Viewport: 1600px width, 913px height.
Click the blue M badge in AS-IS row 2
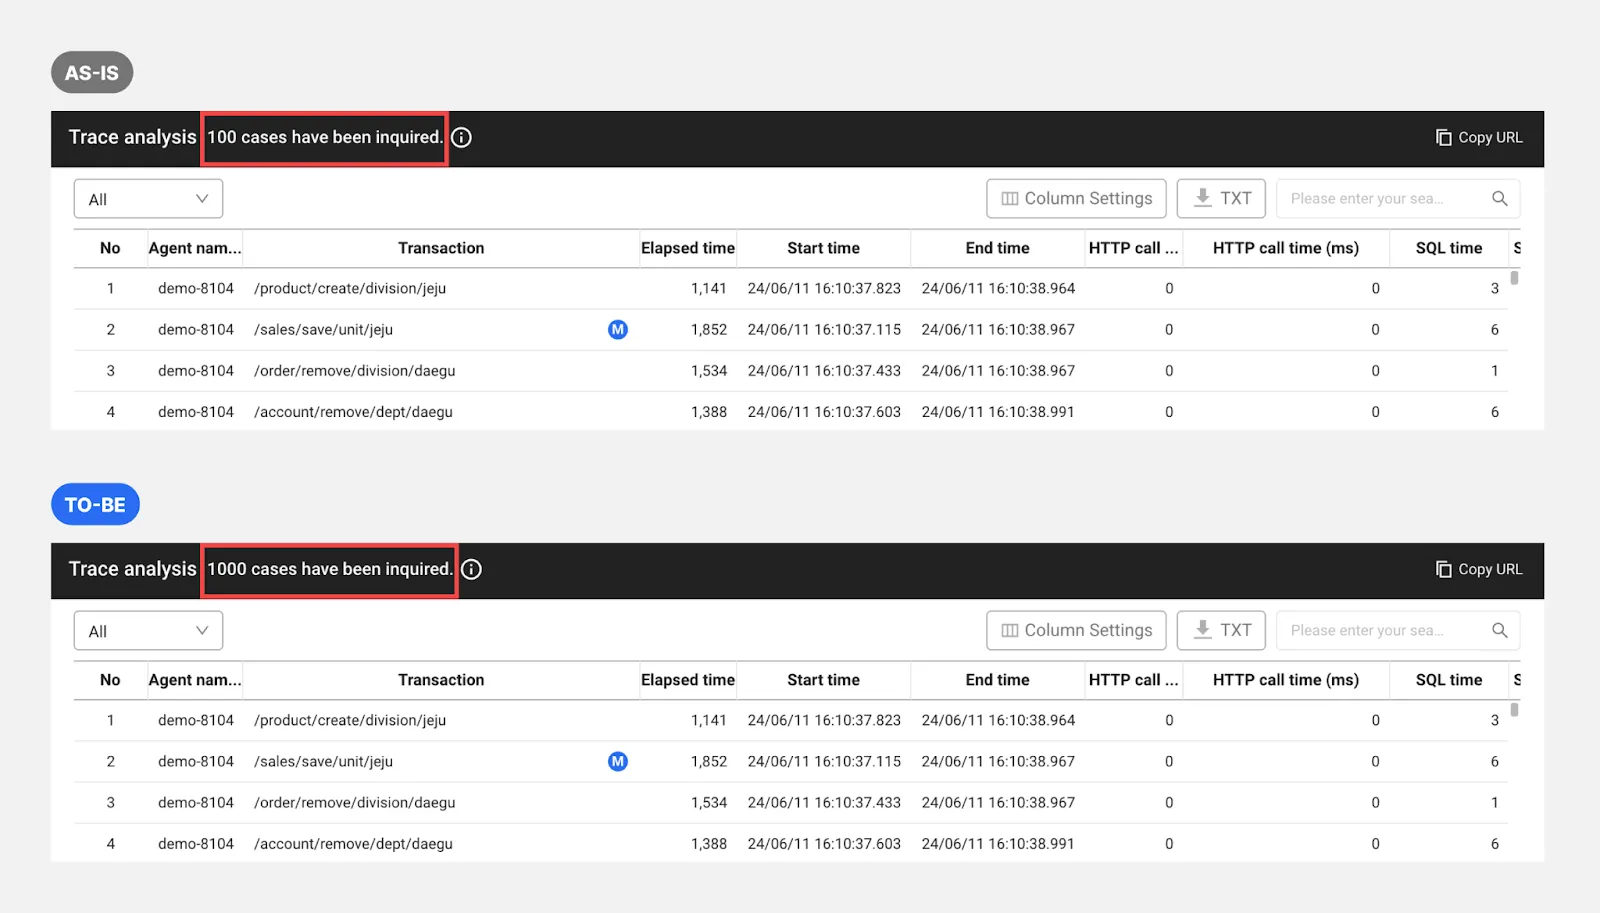pos(618,330)
